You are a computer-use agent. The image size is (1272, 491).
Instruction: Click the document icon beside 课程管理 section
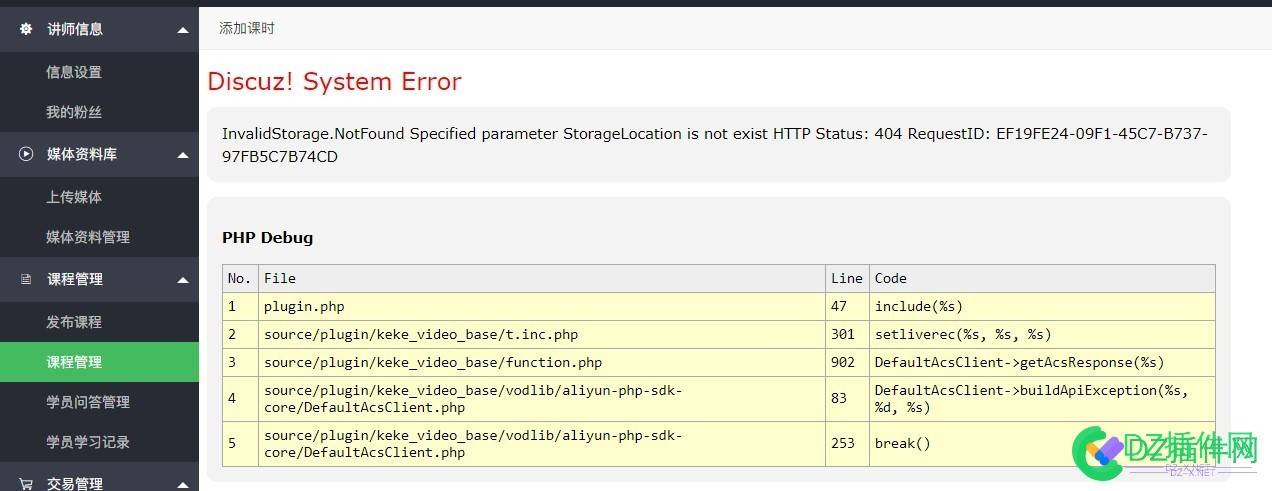(x=26, y=279)
